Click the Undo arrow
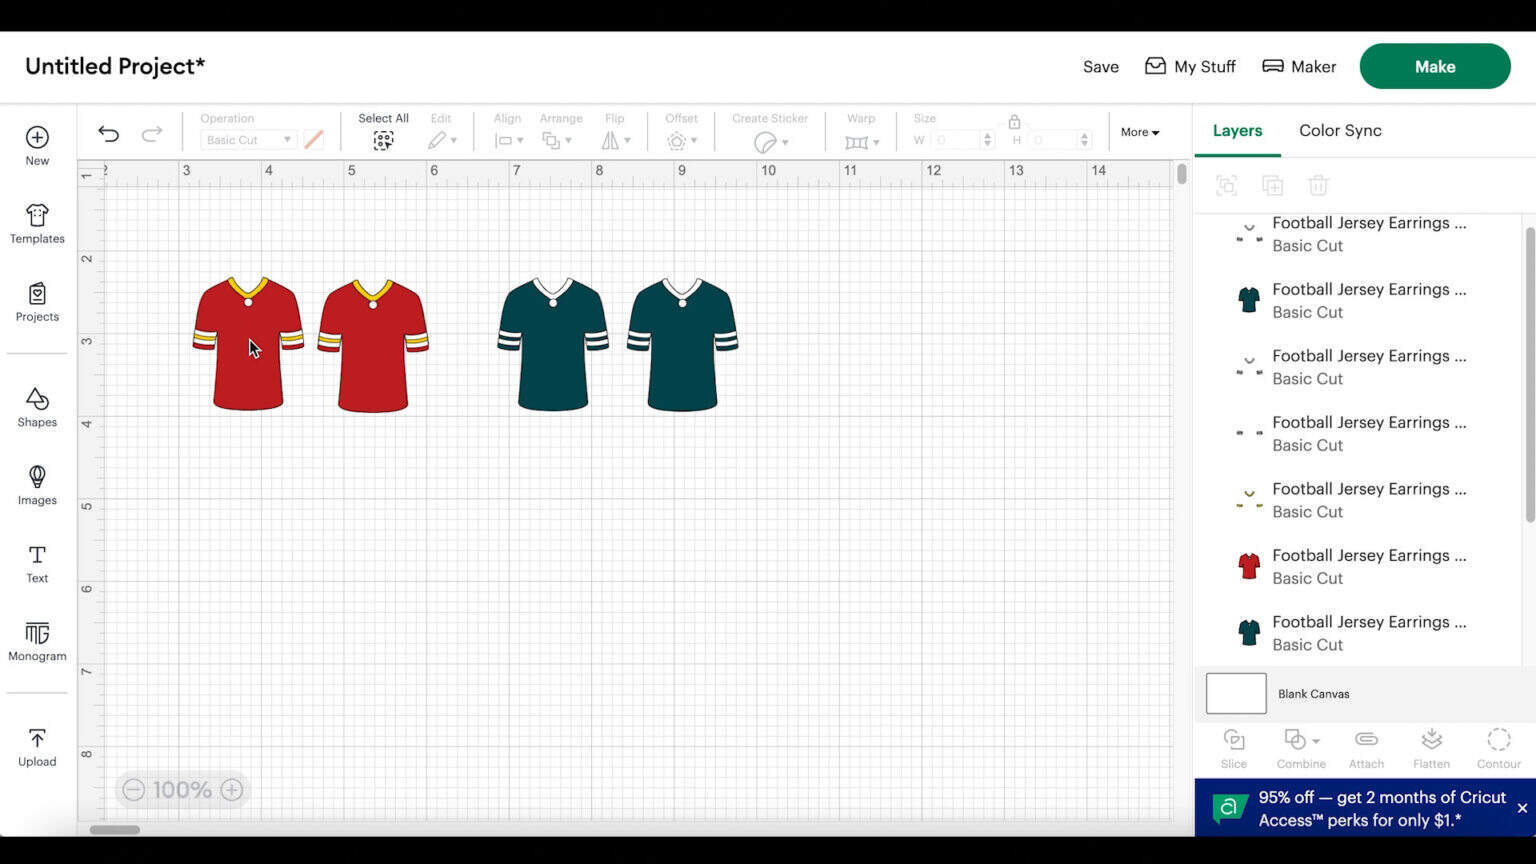Viewport: 1536px width, 864px height. (x=108, y=134)
